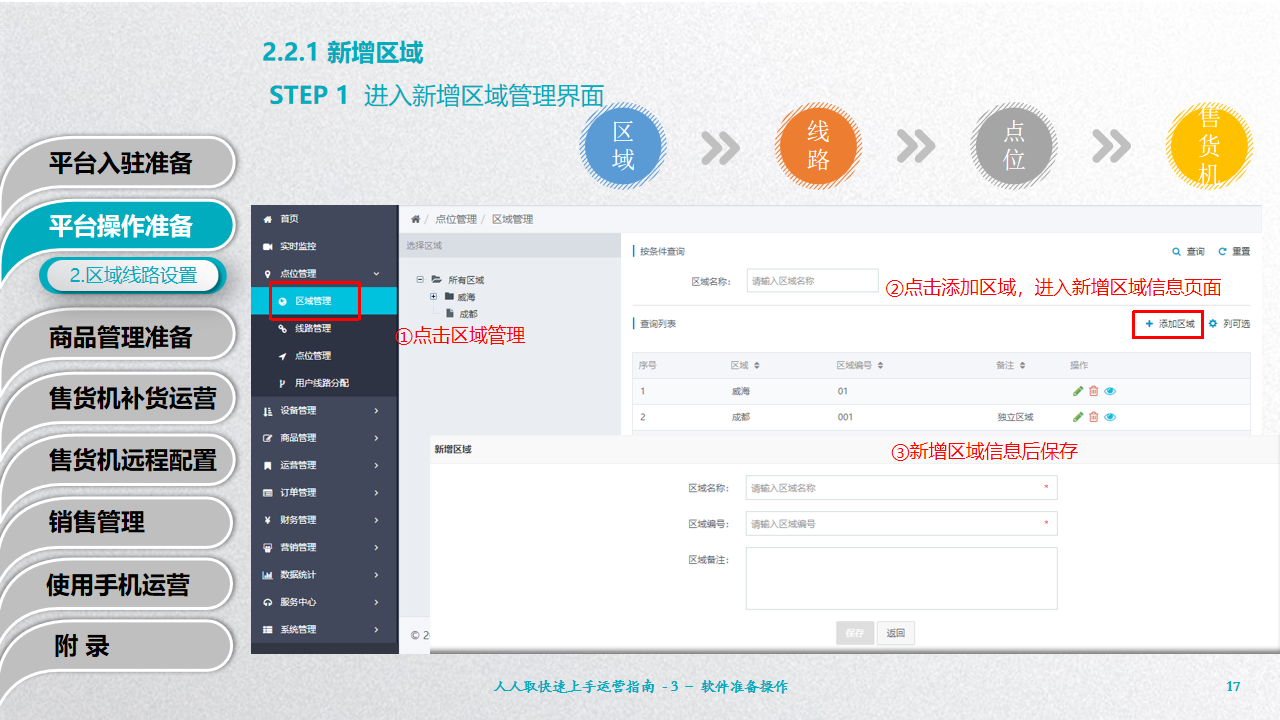Collapse 点位管理 sidebar chevron
The image size is (1280, 720).
coord(376,273)
